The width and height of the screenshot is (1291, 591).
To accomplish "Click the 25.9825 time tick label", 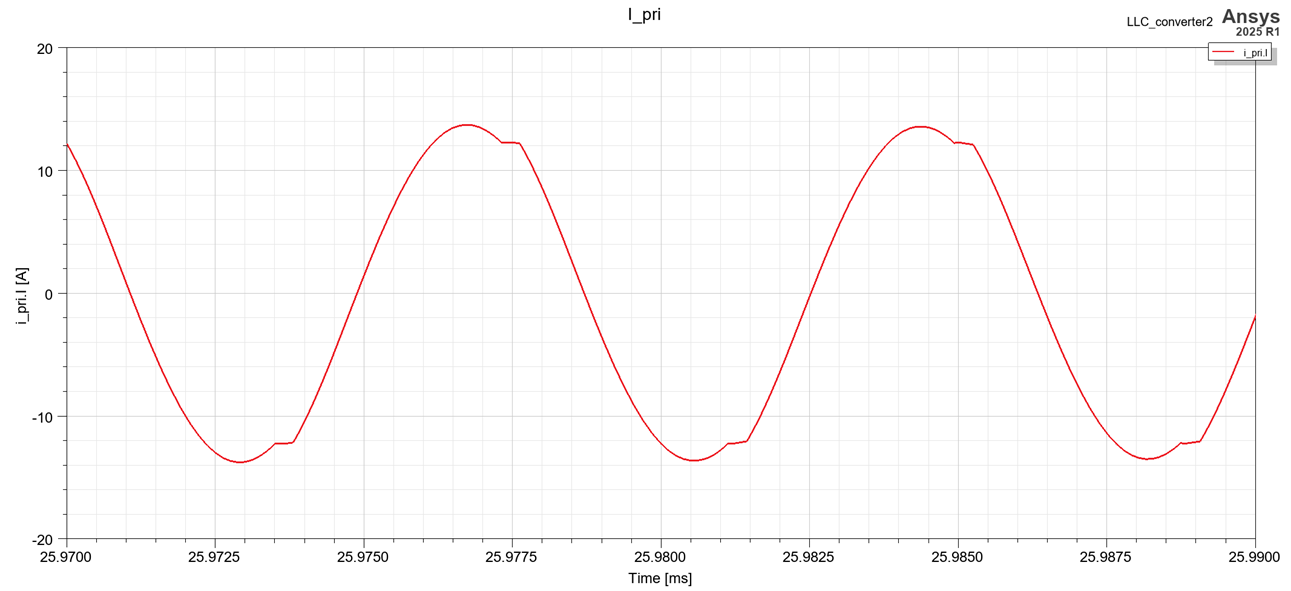I will click(809, 556).
